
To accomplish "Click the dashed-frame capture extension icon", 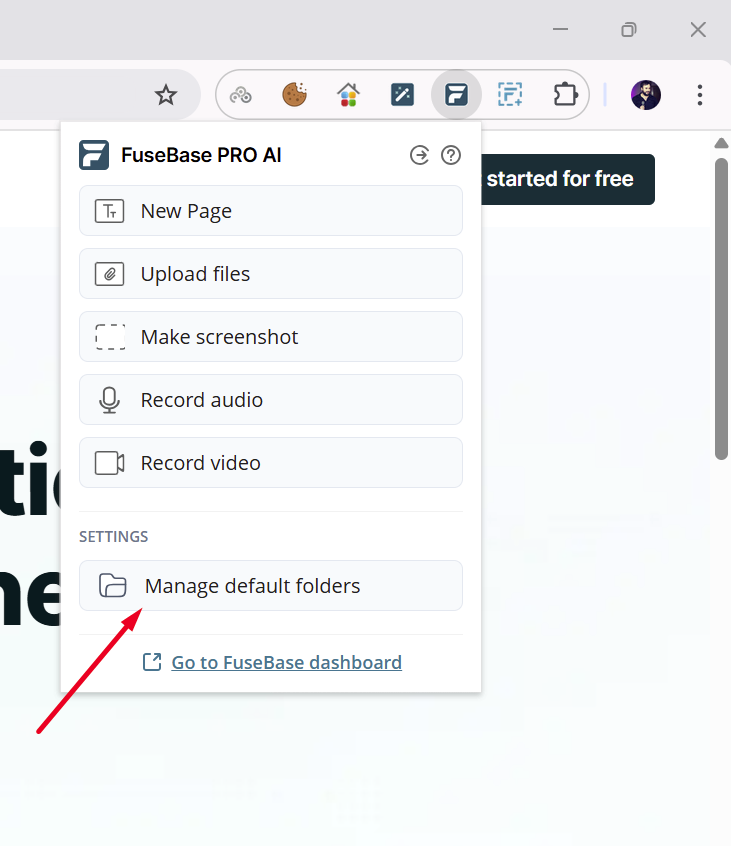I will coord(510,95).
